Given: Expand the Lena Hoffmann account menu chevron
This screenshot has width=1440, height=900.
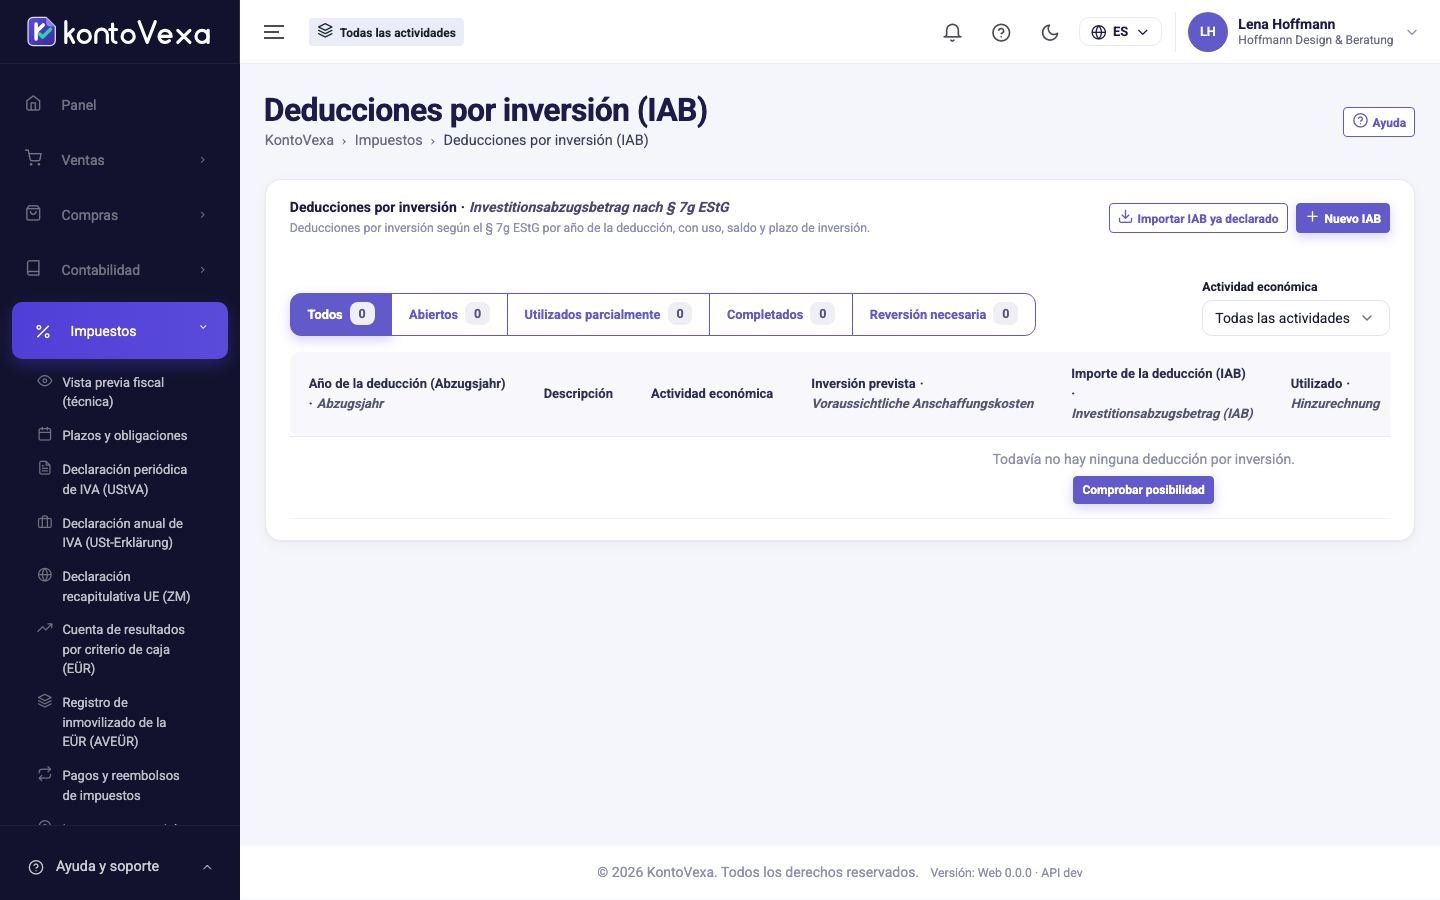Looking at the screenshot, I should [x=1412, y=32].
